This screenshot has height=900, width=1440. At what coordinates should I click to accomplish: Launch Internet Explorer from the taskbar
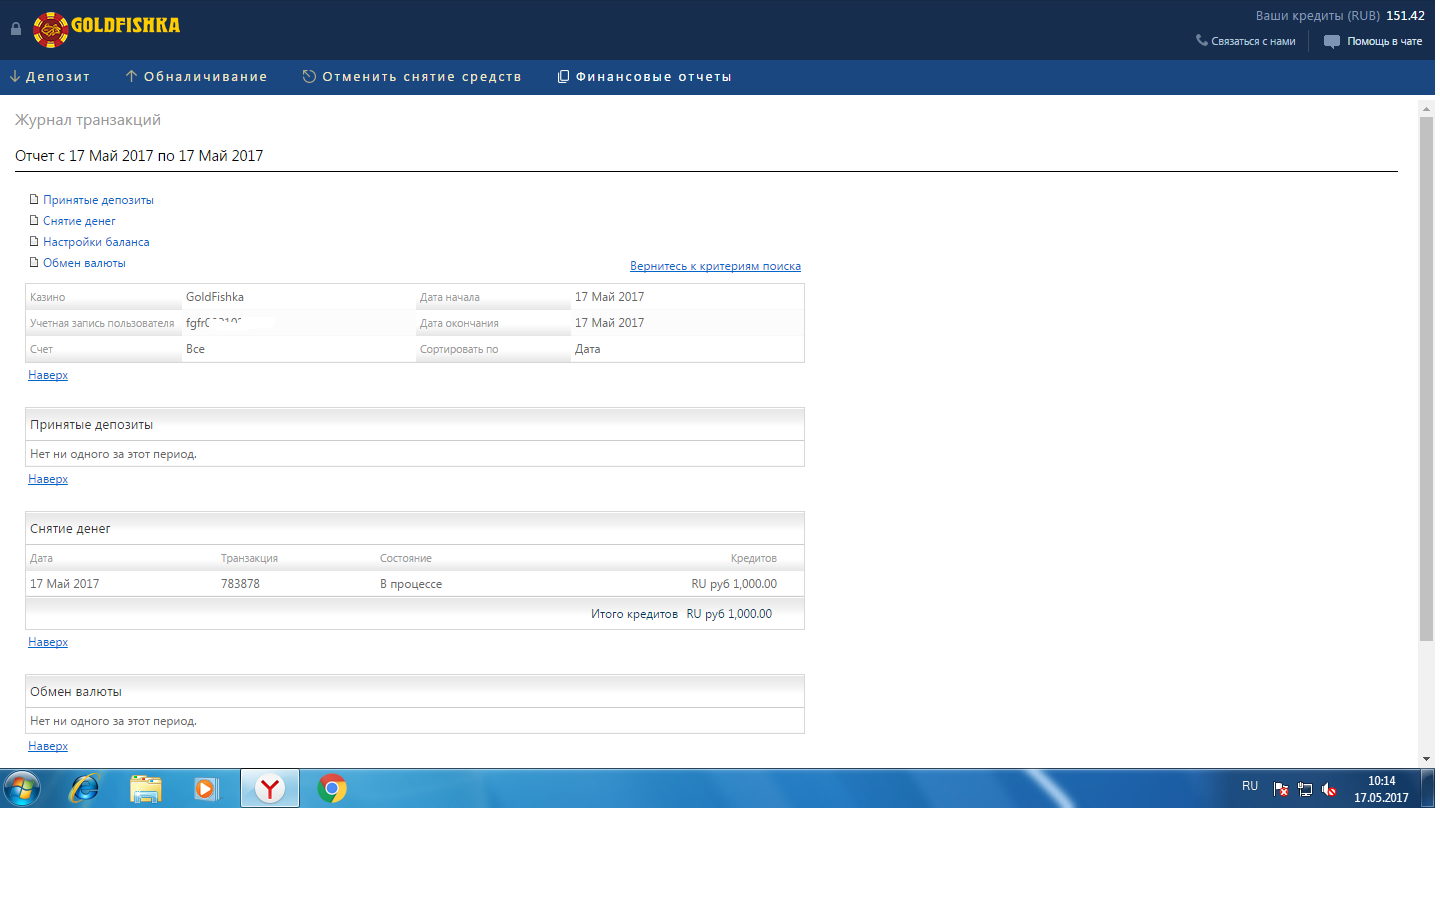click(84, 789)
